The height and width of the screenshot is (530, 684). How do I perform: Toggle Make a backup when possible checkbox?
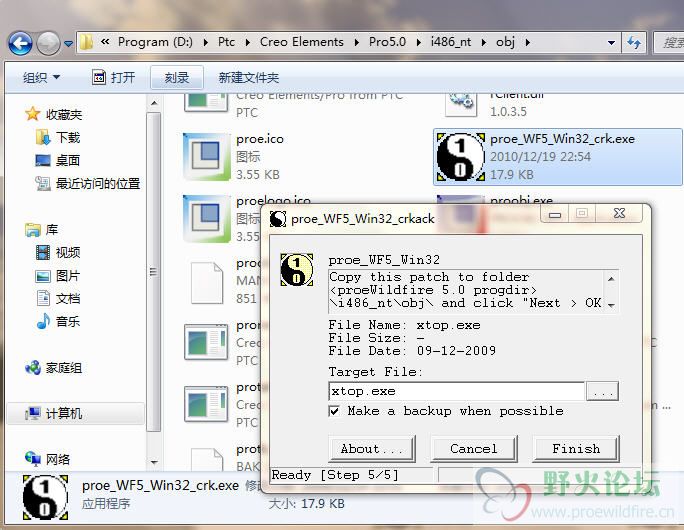(334, 411)
